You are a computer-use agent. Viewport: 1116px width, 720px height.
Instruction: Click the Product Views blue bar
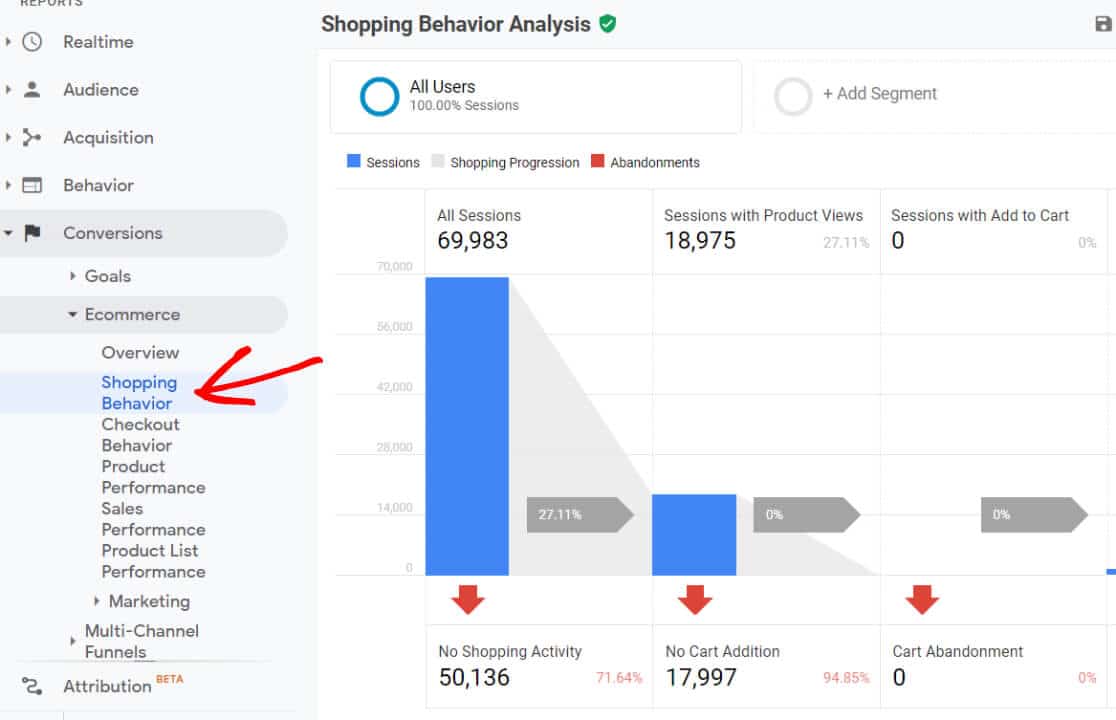click(694, 534)
